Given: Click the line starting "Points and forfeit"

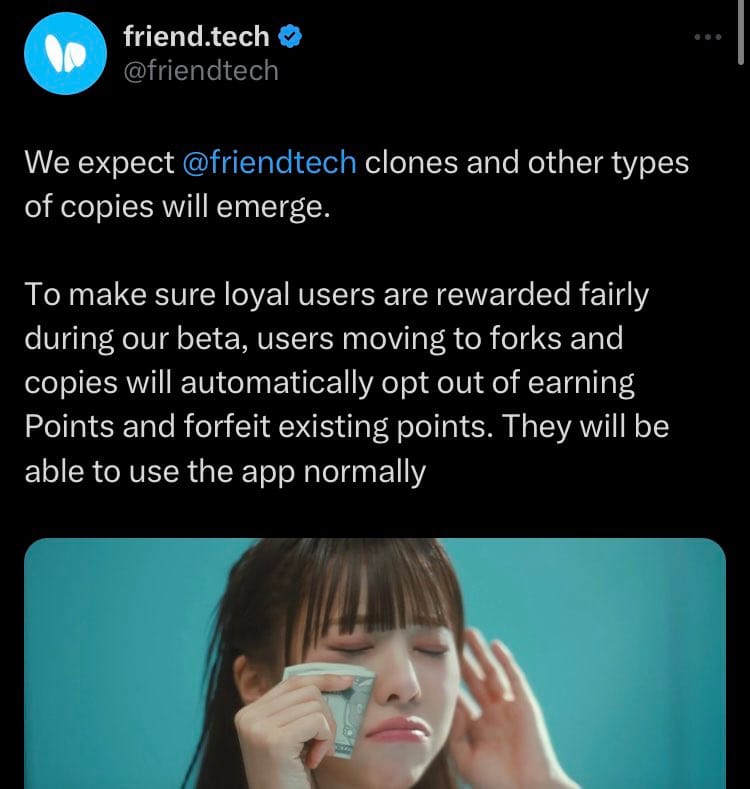Looking at the screenshot, I should (347, 426).
